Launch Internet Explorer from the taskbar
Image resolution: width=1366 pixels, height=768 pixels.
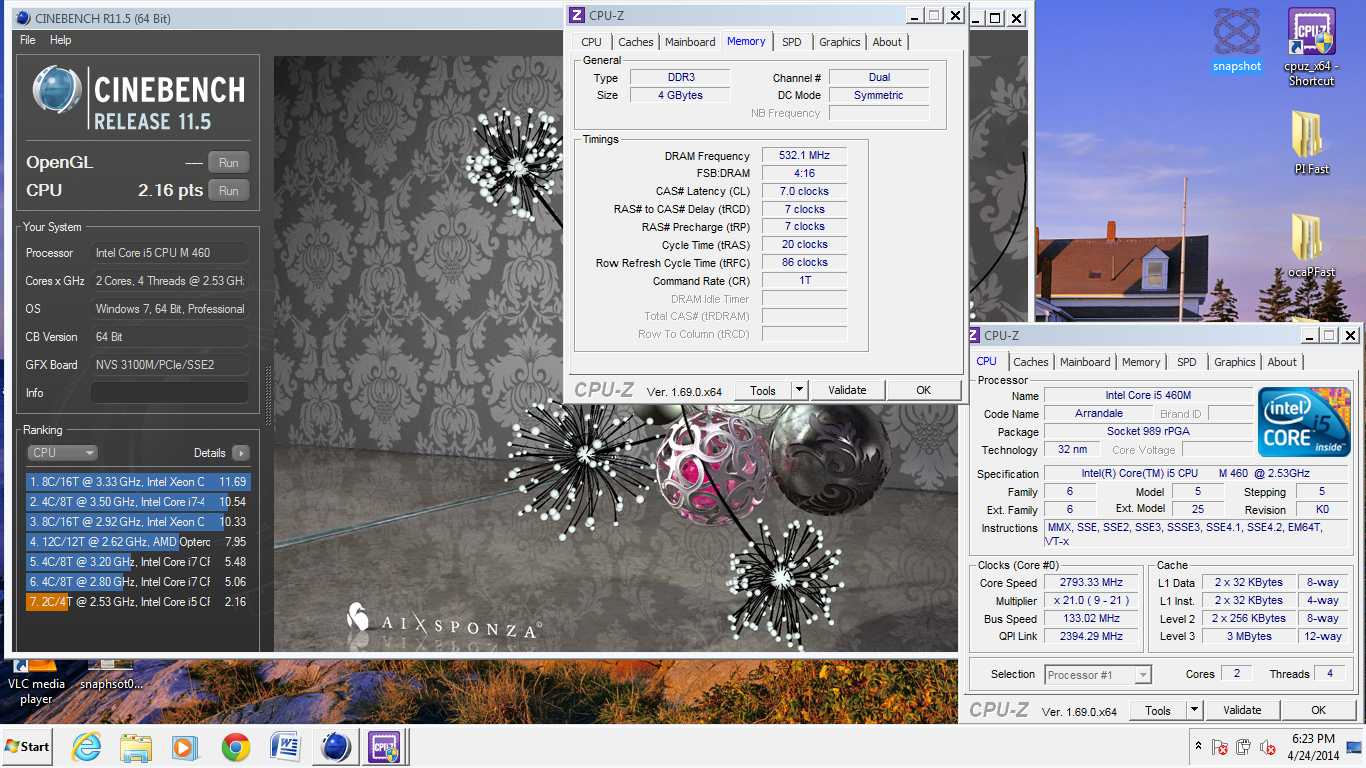coord(87,747)
